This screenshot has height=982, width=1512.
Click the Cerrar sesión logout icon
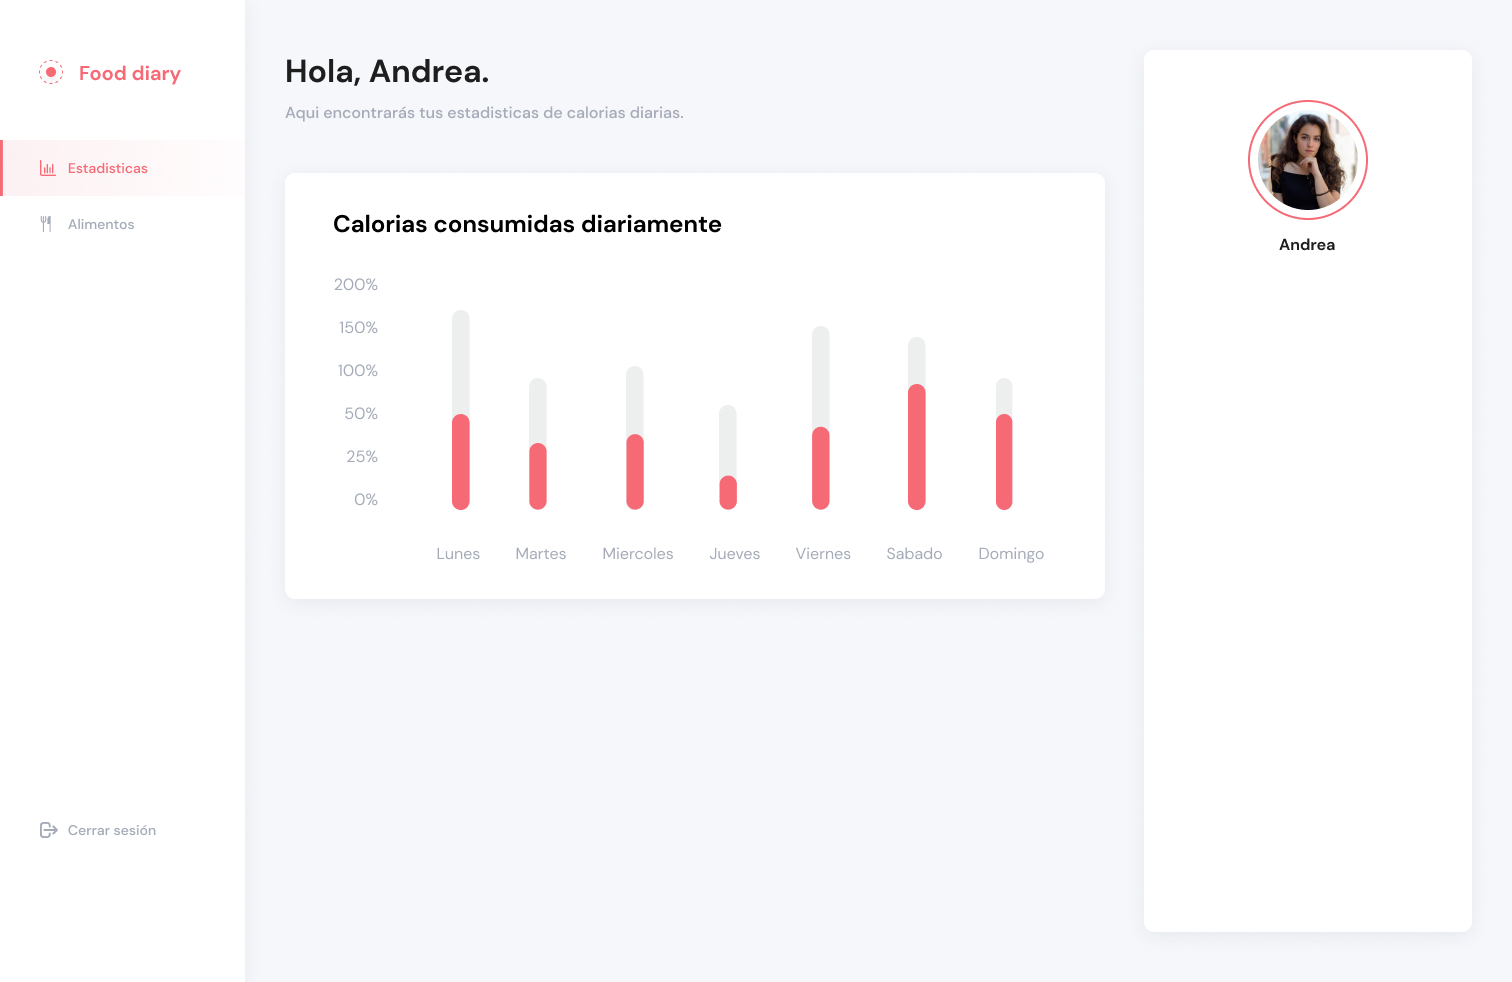[x=48, y=830]
